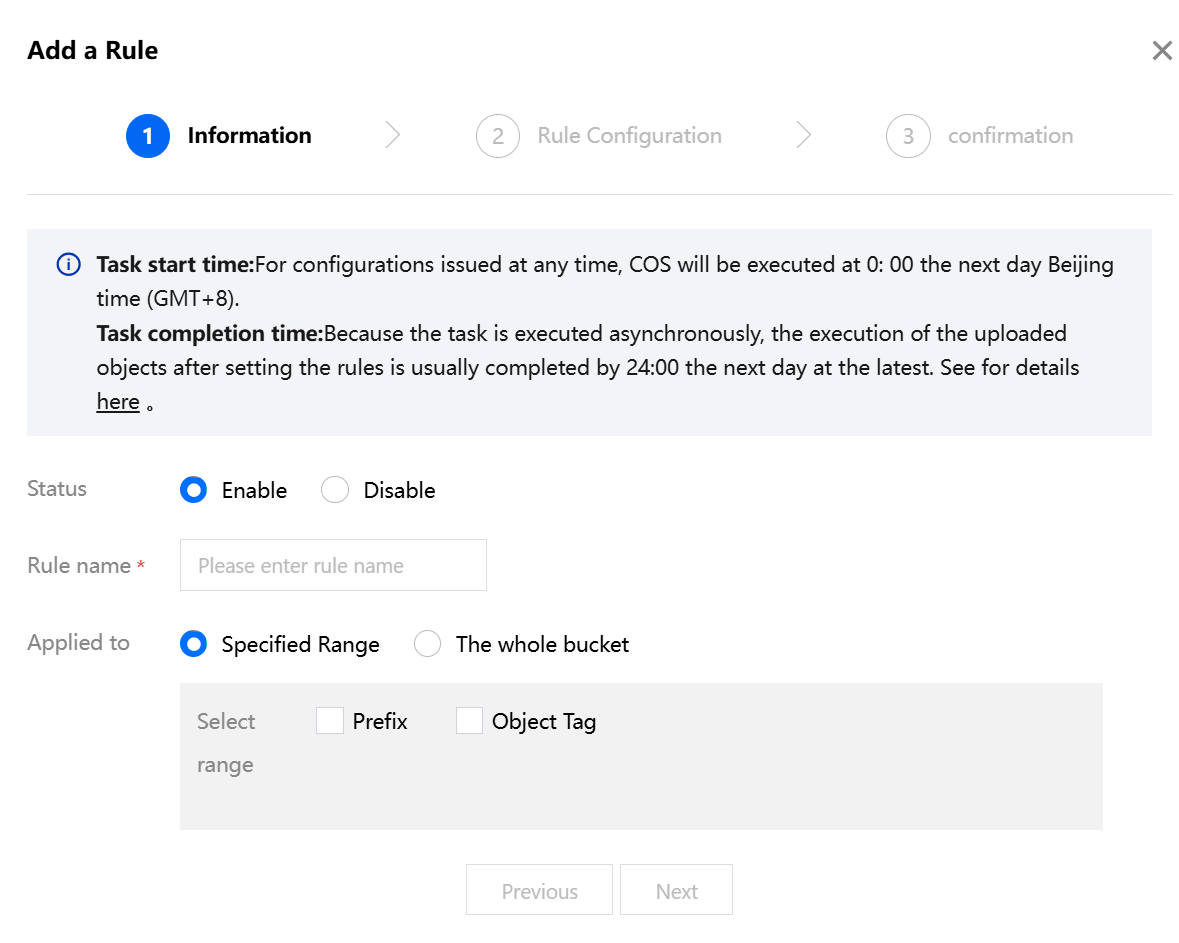Click the step 3 circle icon
1179x943 pixels.
pos(908,136)
